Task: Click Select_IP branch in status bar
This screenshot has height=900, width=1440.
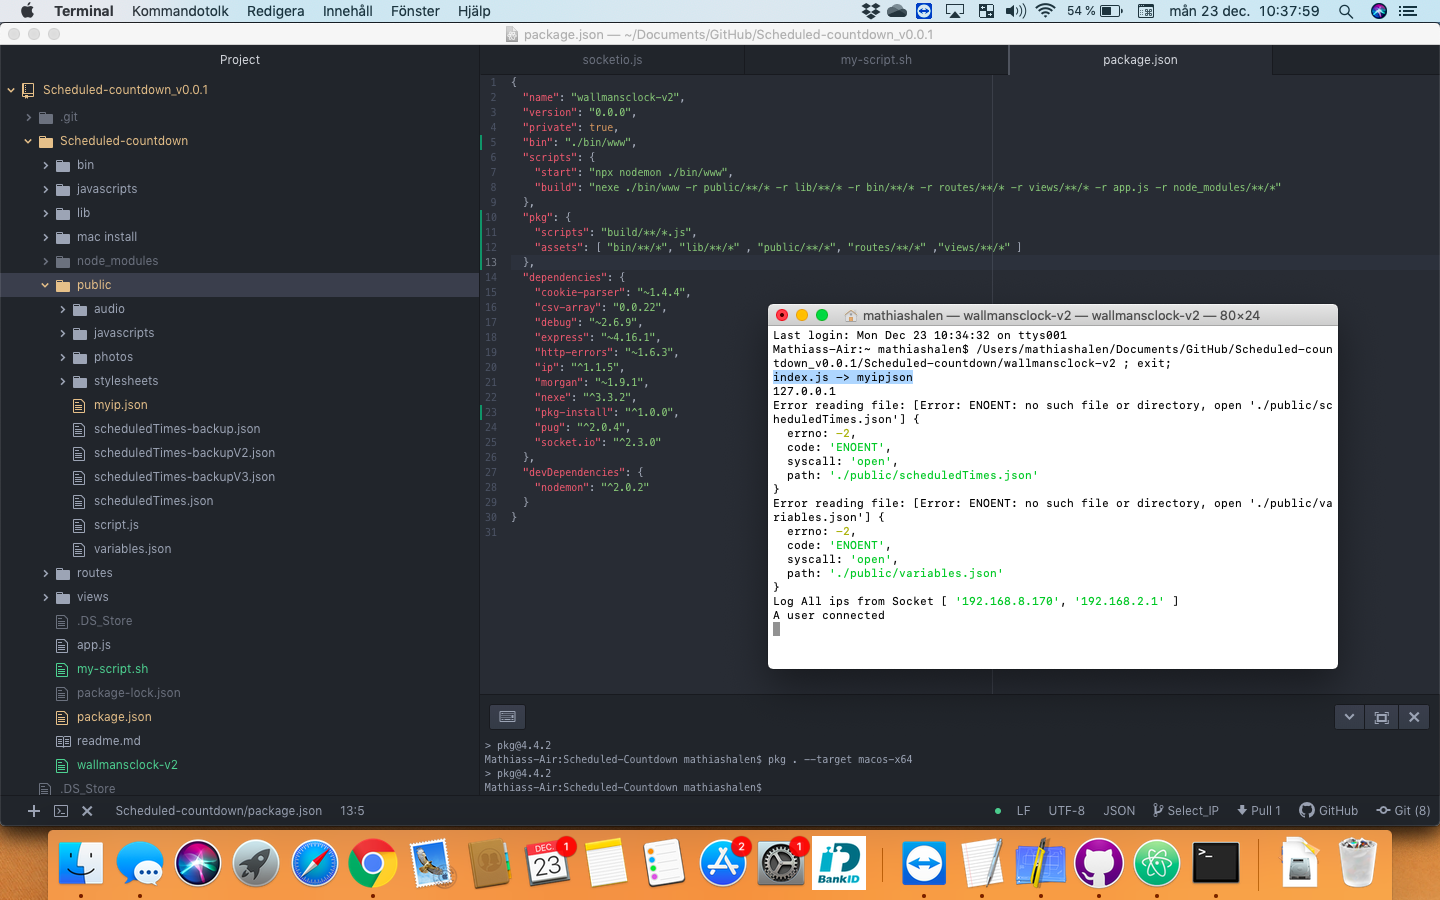Action: [1185, 811]
